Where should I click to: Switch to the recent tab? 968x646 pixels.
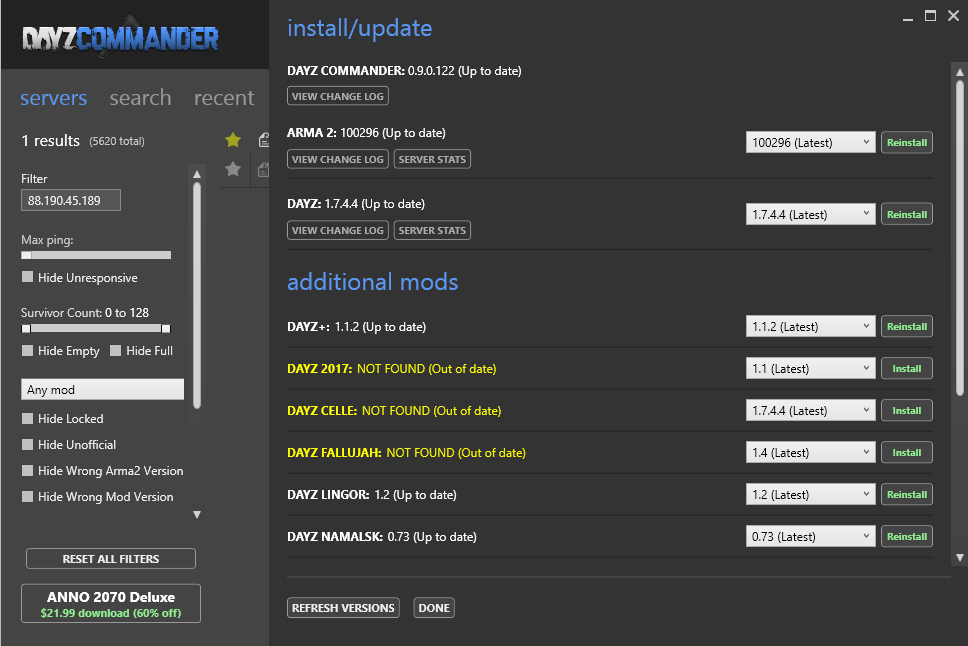click(x=224, y=98)
